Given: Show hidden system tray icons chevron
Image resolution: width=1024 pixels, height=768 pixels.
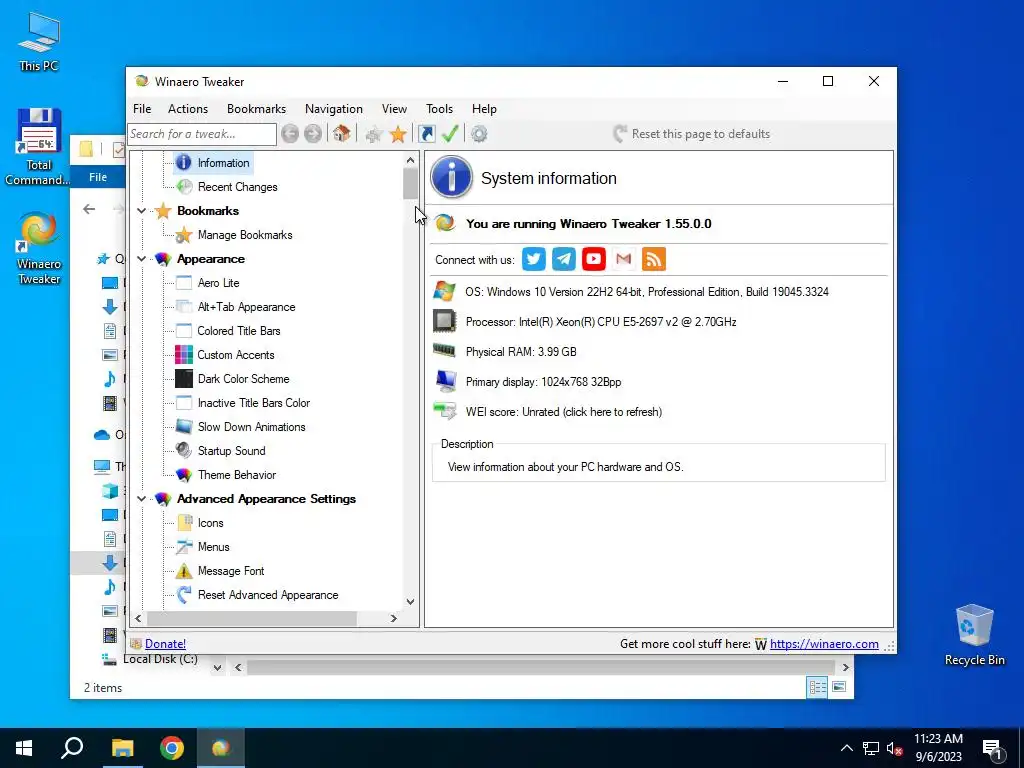Looking at the screenshot, I should [846, 748].
